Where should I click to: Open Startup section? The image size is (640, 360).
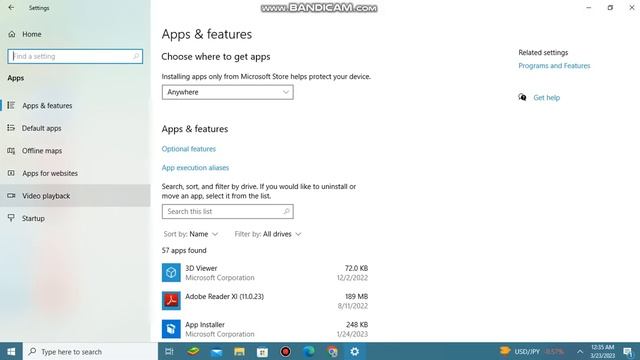tap(75, 218)
